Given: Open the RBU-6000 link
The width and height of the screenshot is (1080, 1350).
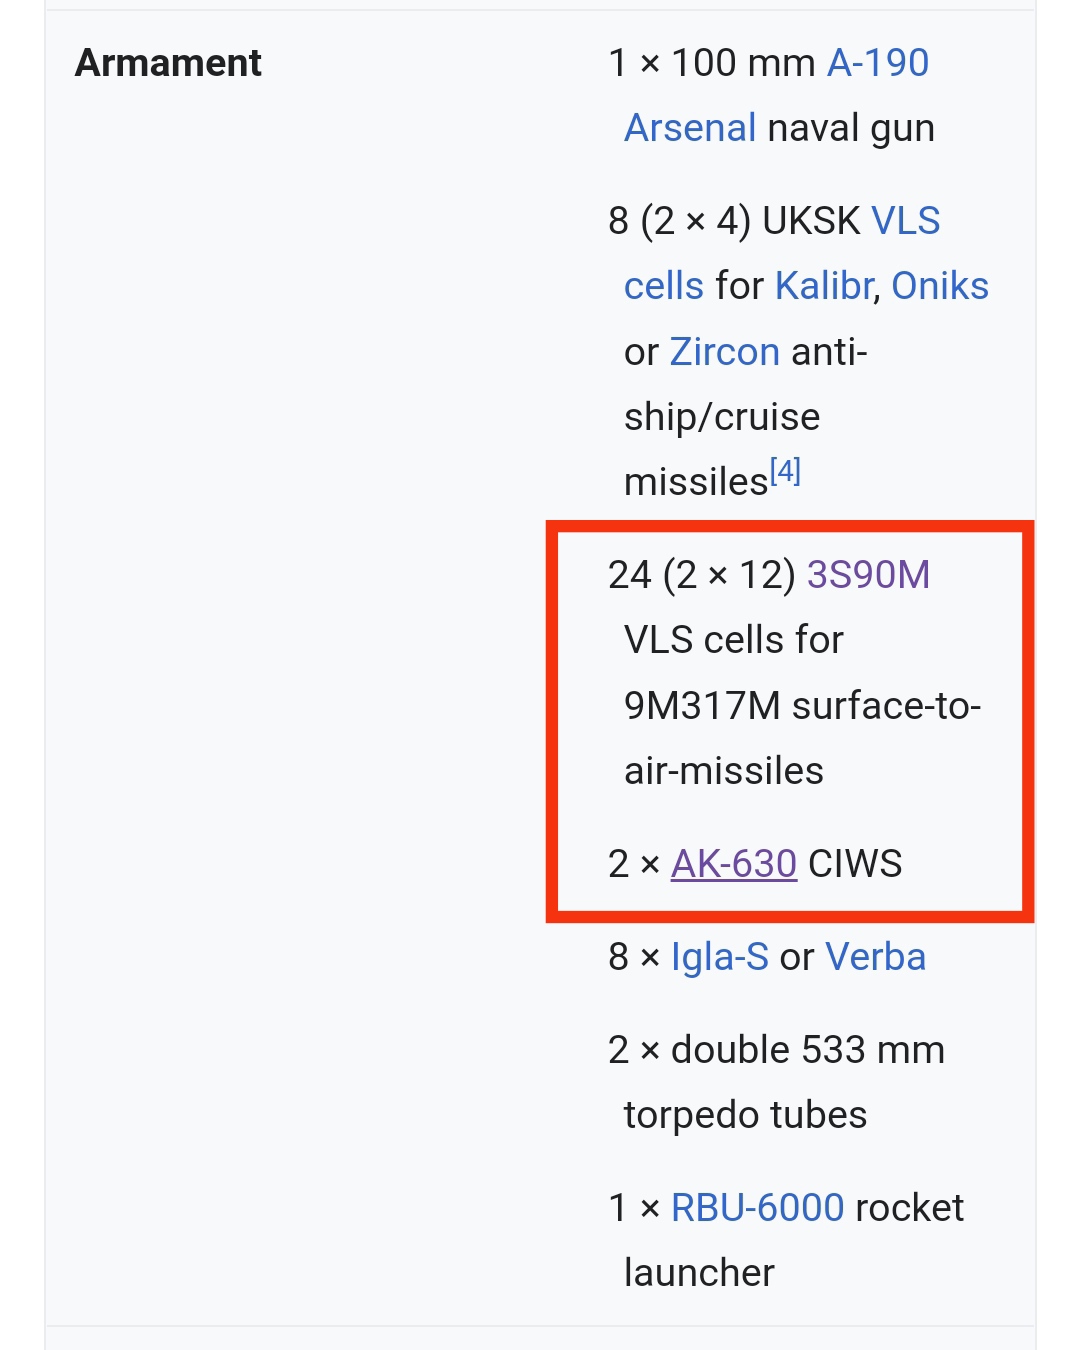Looking at the screenshot, I should (x=757, y=1208).
